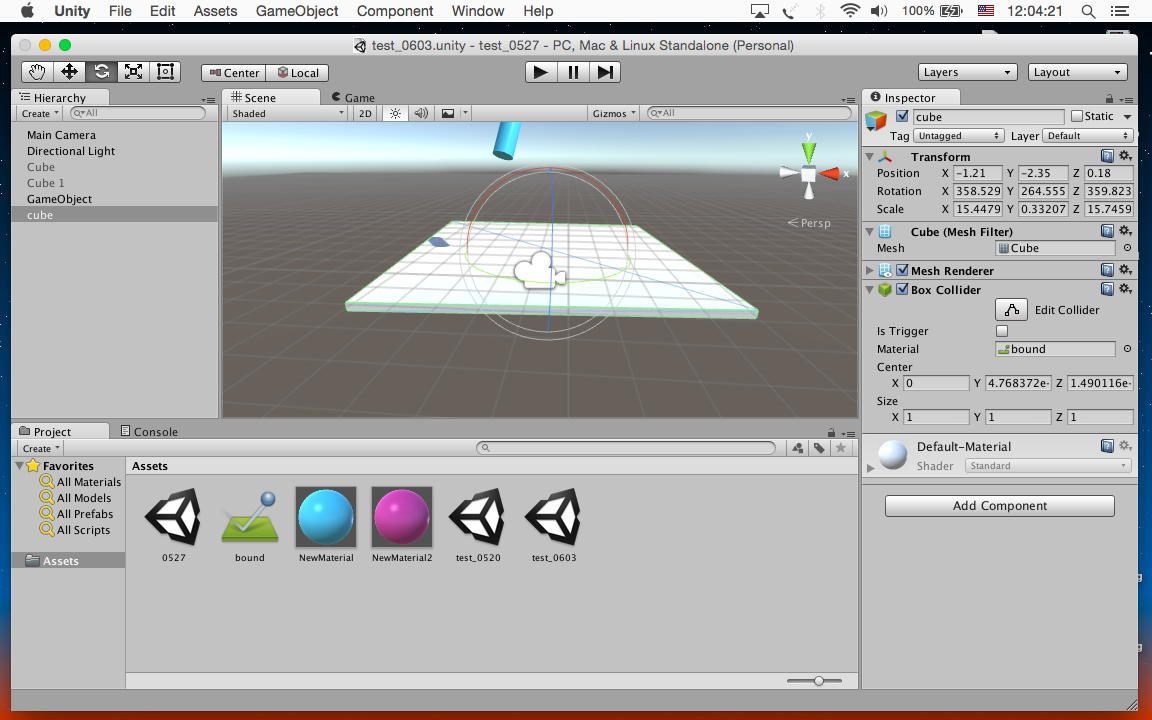Toggle Center pivot mode button

click(x=234, y=73)
